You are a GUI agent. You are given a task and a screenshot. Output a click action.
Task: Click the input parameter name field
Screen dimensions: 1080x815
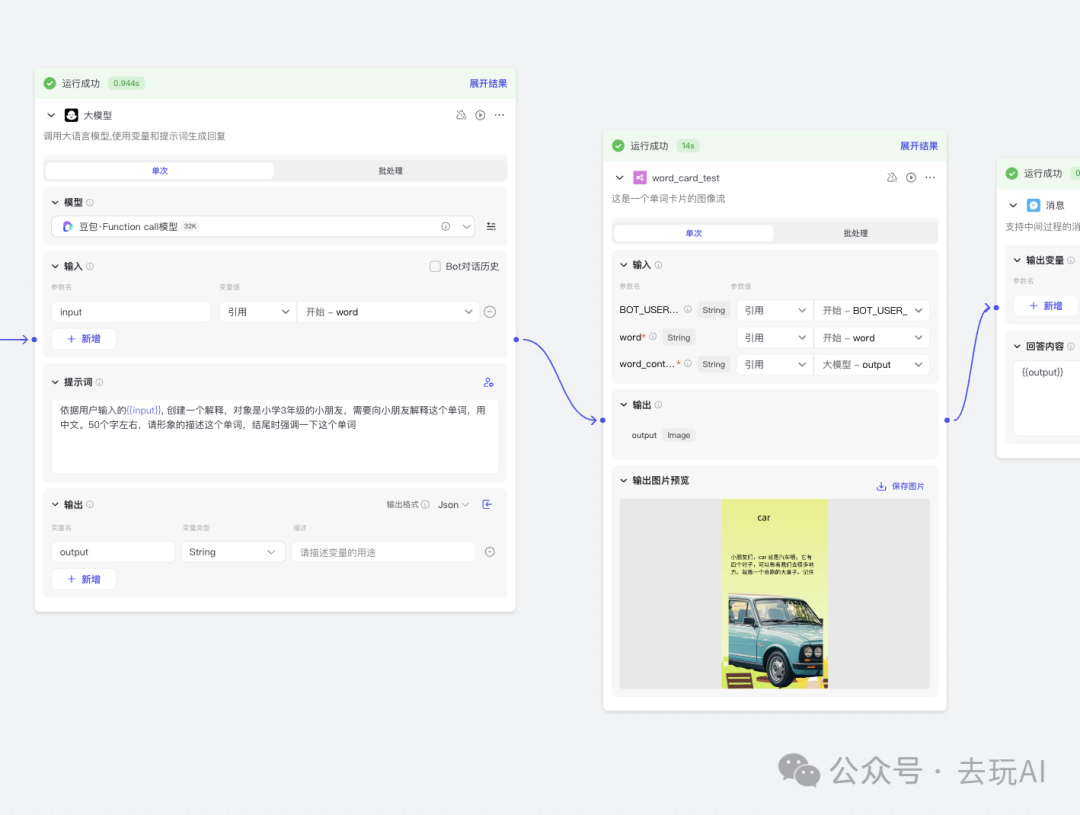coord(131,312)
